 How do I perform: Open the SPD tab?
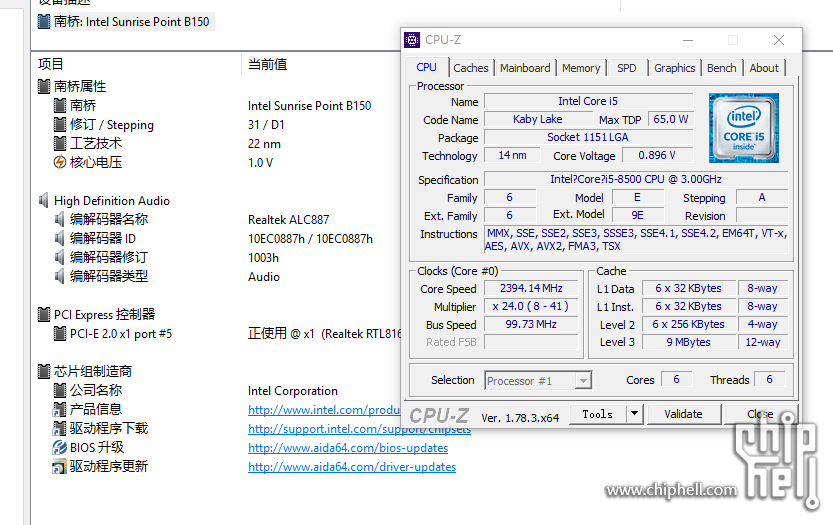click(626, 68)
